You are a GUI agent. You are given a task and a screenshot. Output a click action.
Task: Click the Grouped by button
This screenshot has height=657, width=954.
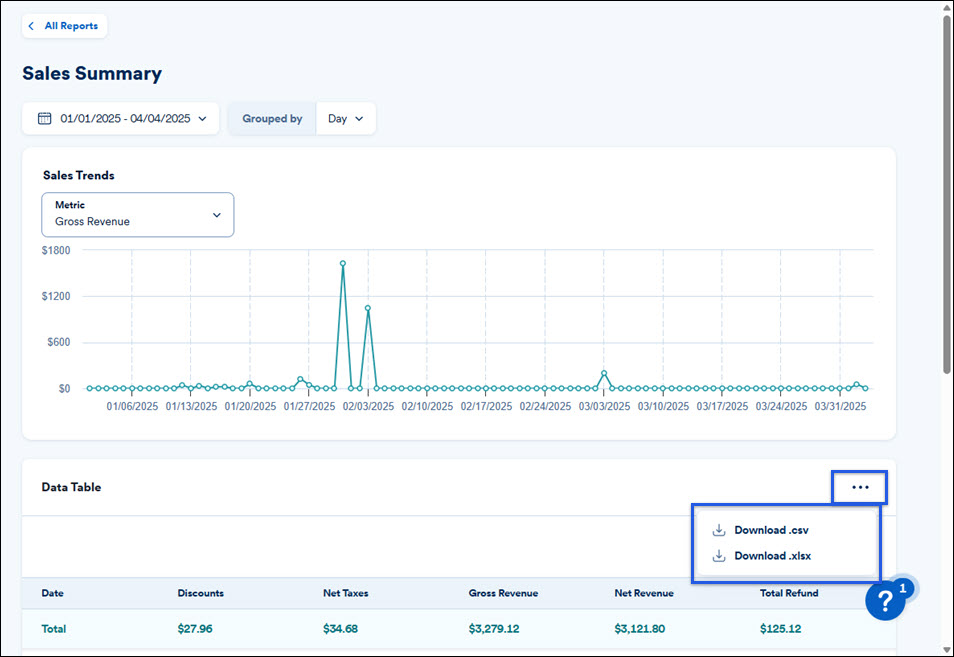[x=271, y=117]
